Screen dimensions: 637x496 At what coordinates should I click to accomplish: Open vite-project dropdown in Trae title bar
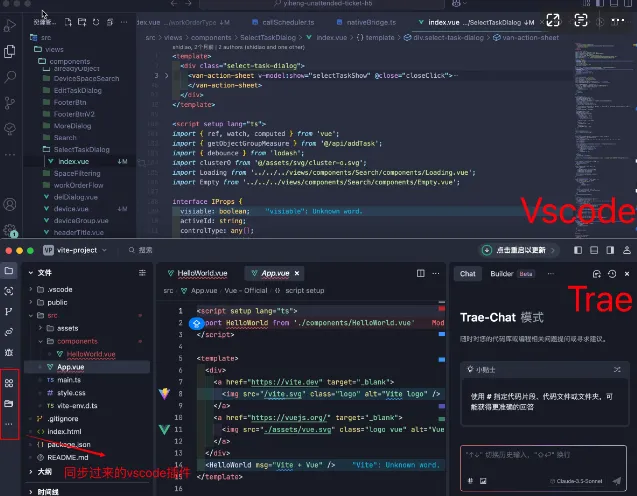point(75,250)
